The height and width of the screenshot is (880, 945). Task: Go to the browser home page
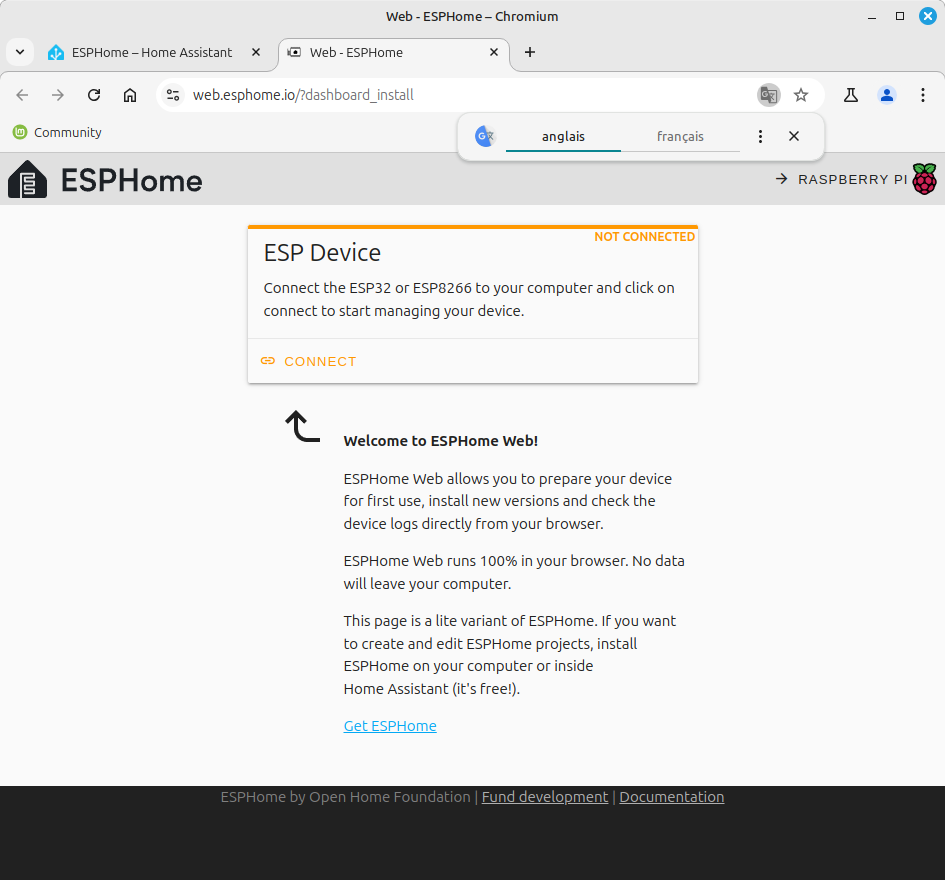click(x=130, y=95)
